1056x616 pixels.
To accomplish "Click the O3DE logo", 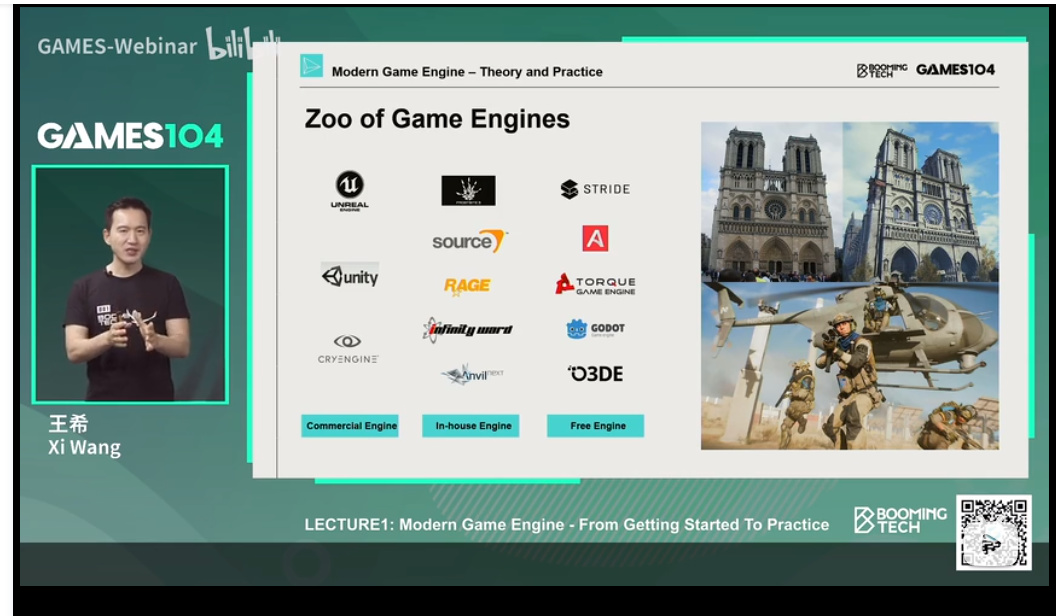I will click(x=595, y=374).
